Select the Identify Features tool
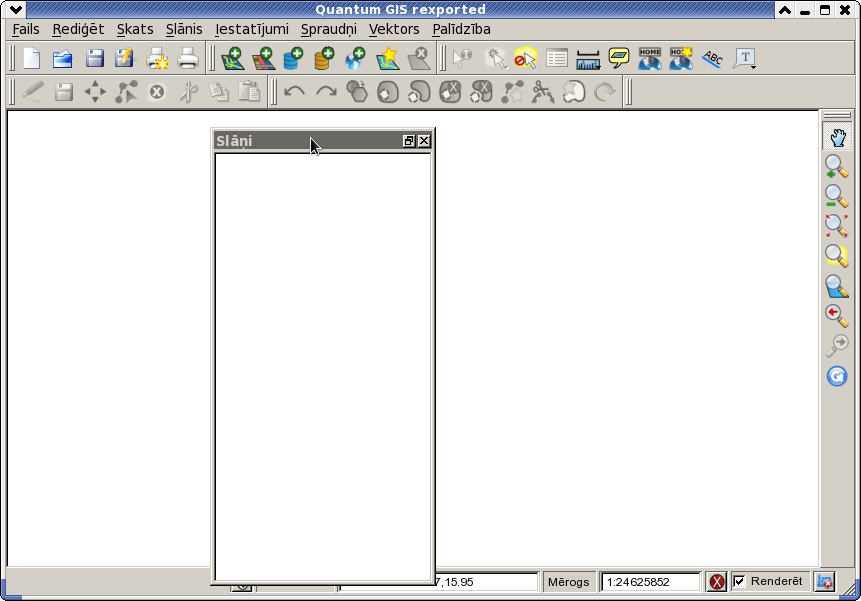 tap(462, 58)
